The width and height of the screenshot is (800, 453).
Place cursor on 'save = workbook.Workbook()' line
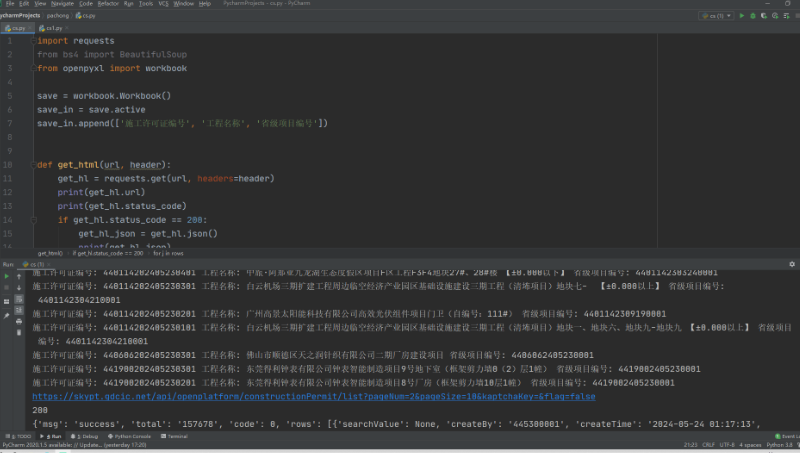point(104,96)
